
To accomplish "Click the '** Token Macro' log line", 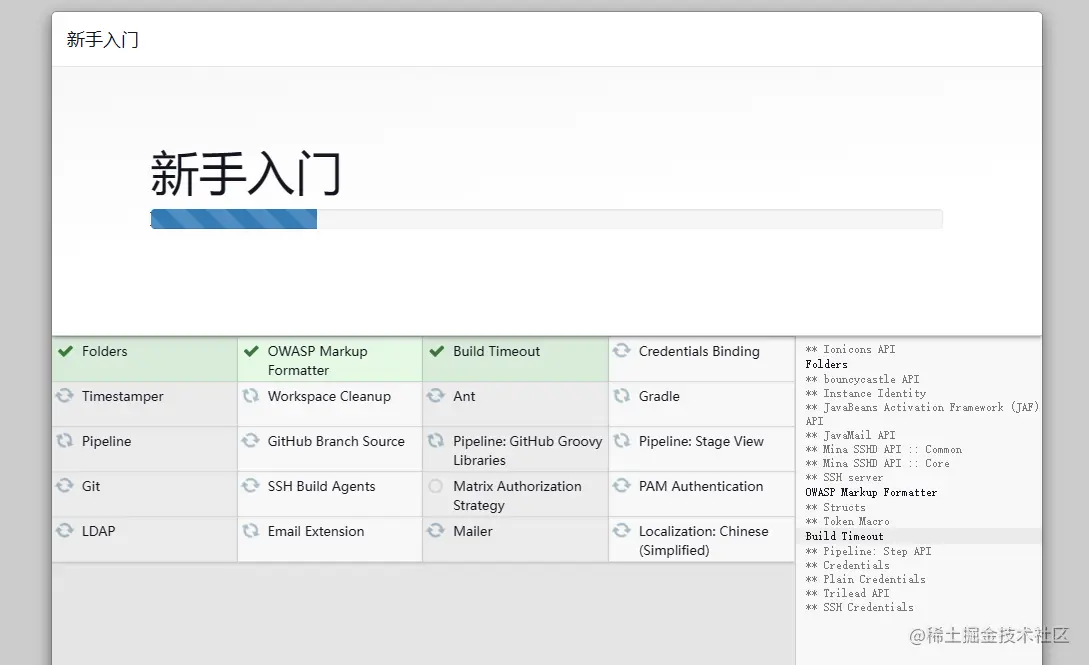I will point(847,521).
